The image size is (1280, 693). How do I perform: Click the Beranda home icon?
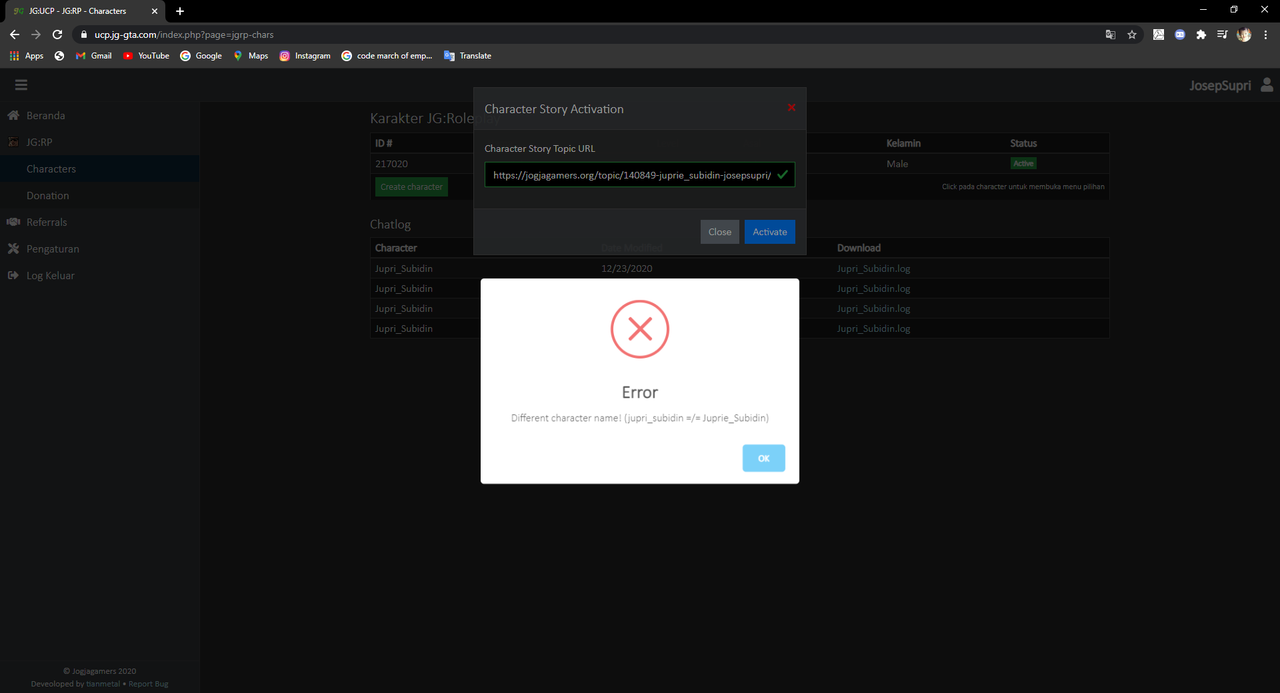tap(13, 116)
